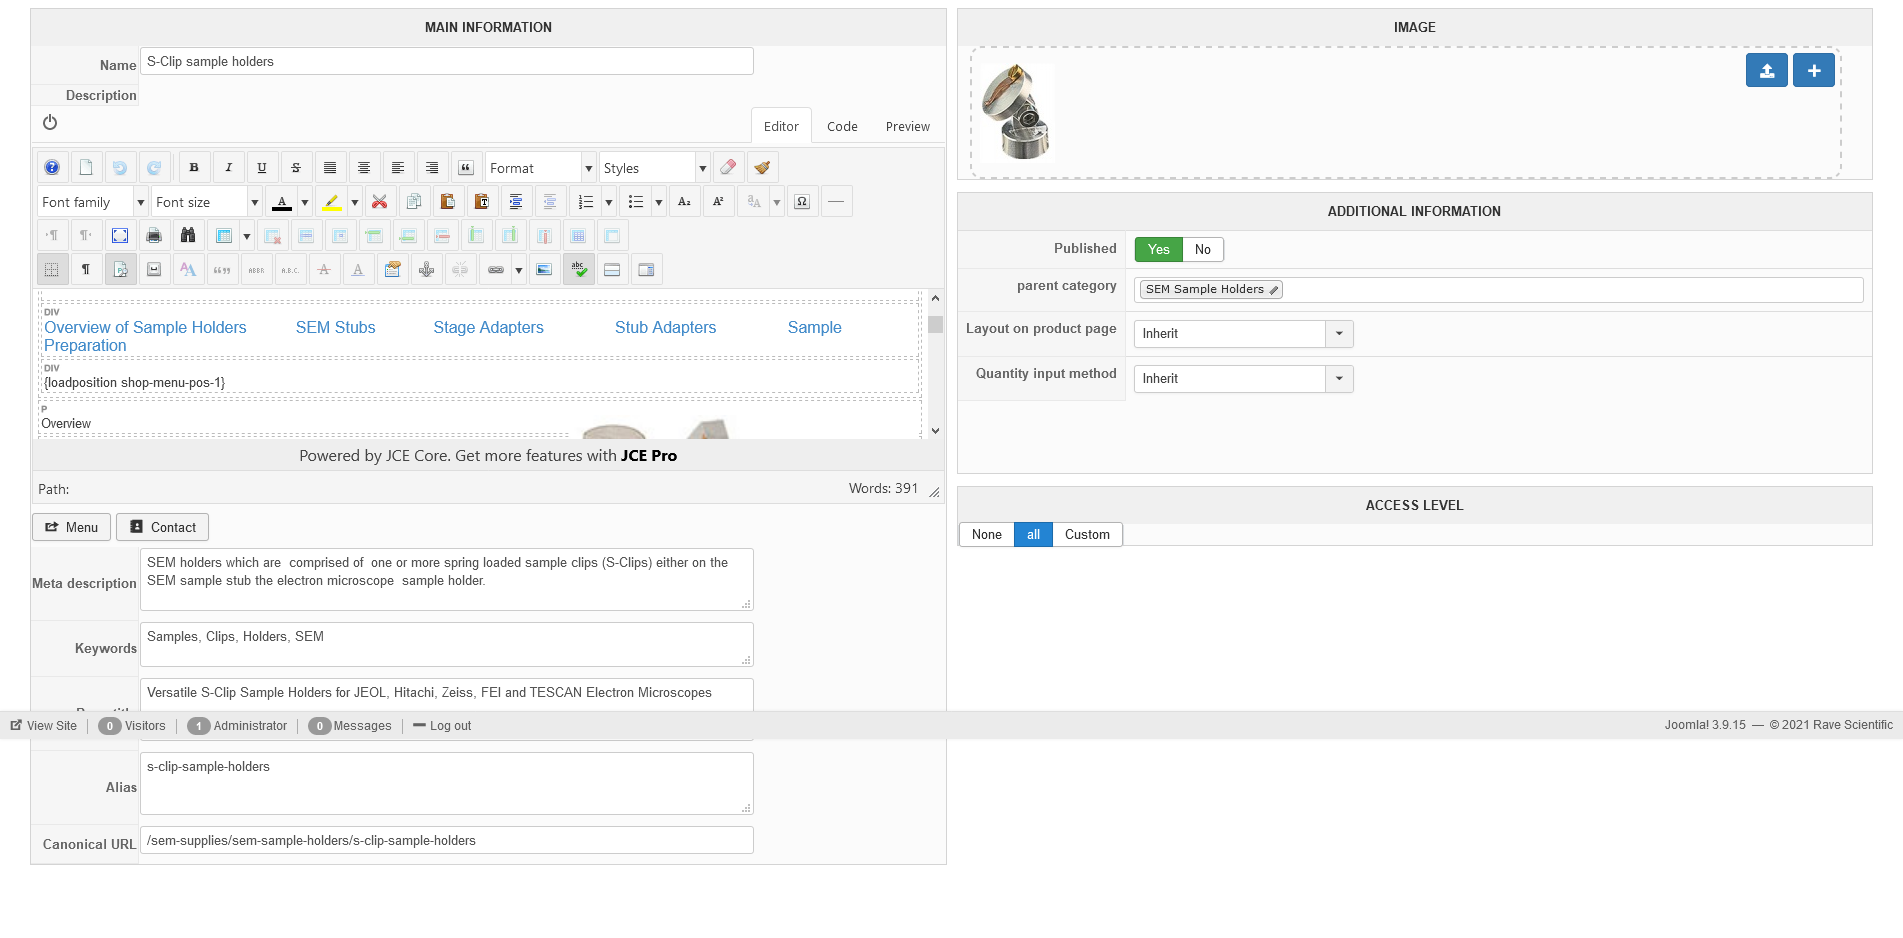Insert an image using the picture icon
Viewport: 1903px width, 938px height.
(x=544, y=270)
